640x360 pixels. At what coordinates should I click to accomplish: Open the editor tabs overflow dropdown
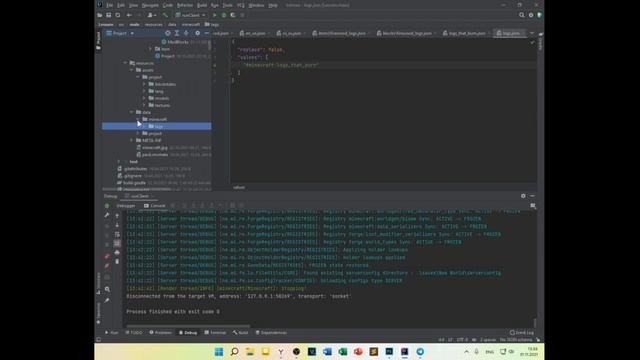pyautogui.click(x=532, y=33)
